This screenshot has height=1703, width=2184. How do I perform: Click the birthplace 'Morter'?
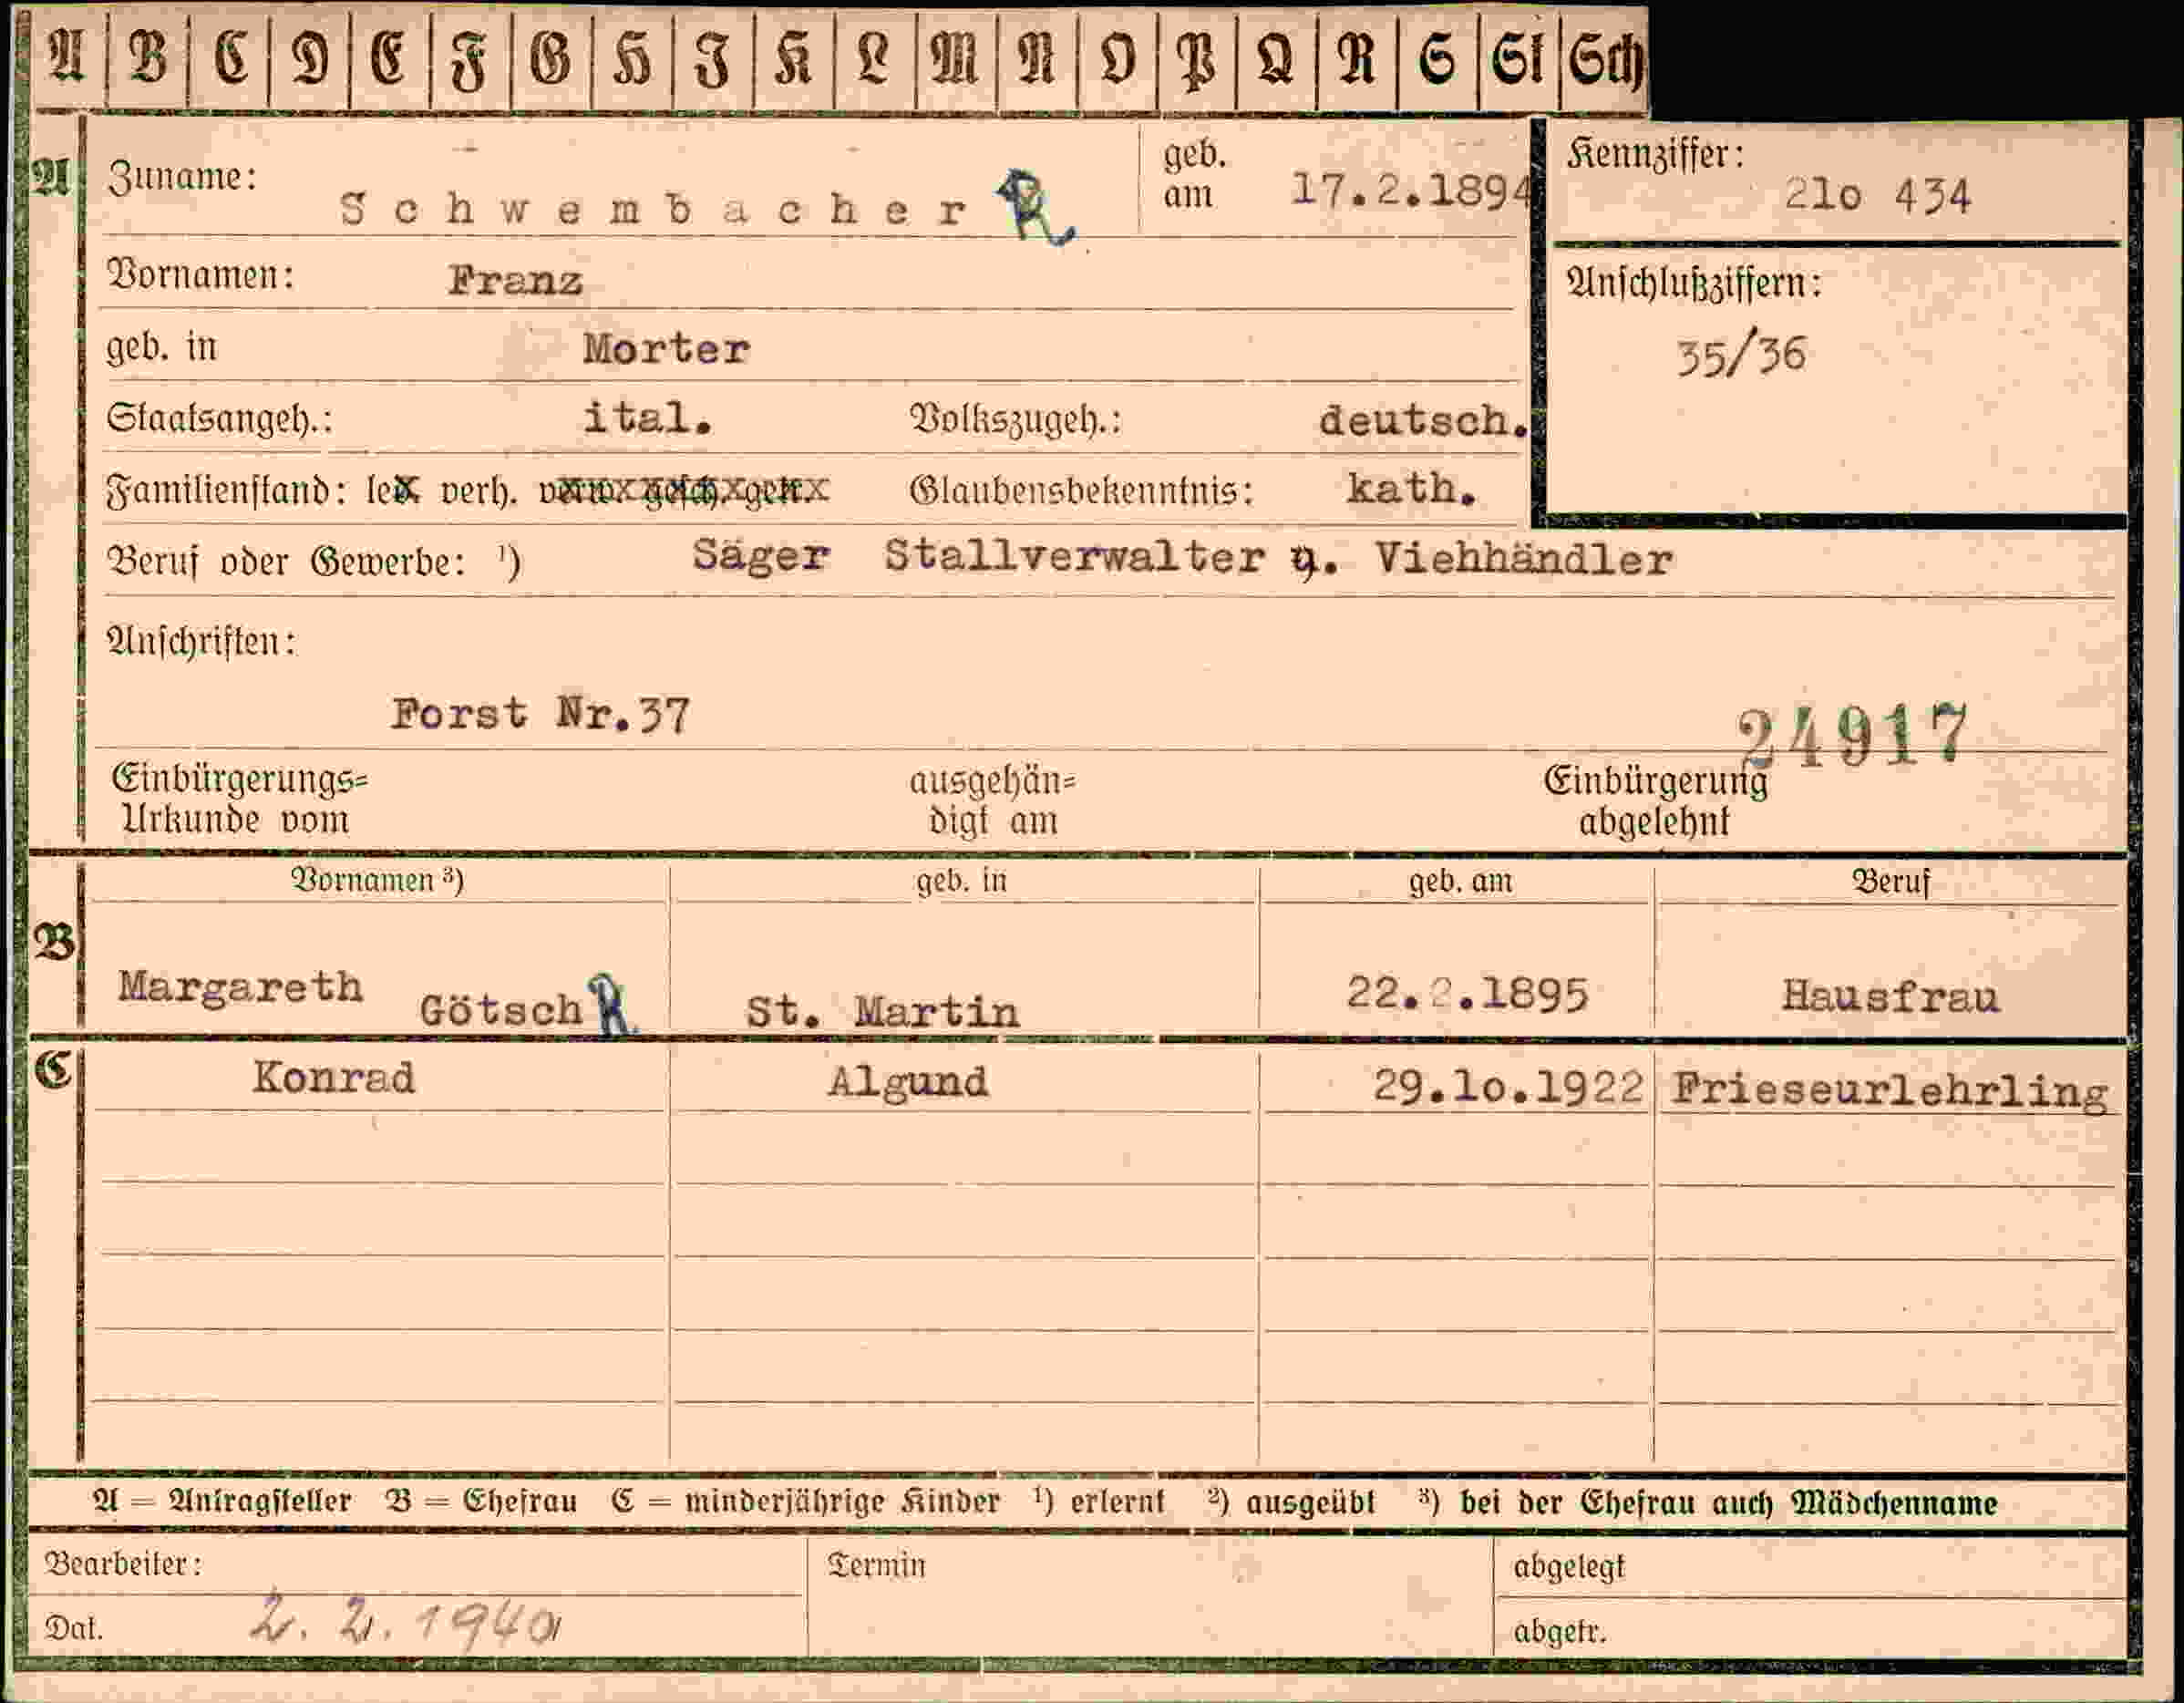(x=666, y=350)
